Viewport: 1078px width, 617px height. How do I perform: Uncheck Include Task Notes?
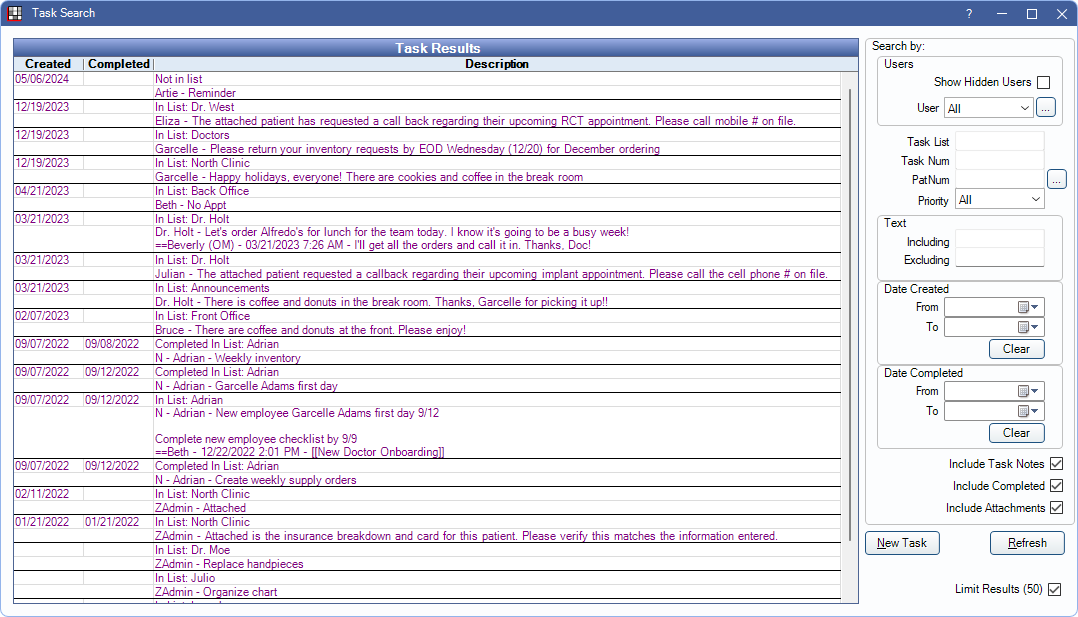pos(1056,464)
